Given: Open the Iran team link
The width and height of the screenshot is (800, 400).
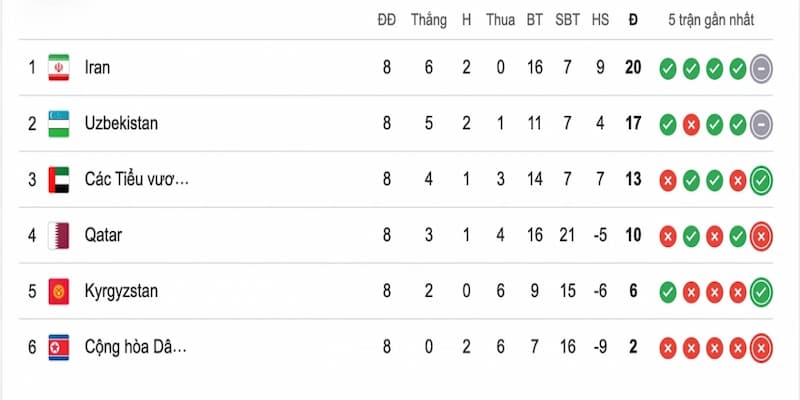Looking at the screenshot, I should click(x=97, y=67).
